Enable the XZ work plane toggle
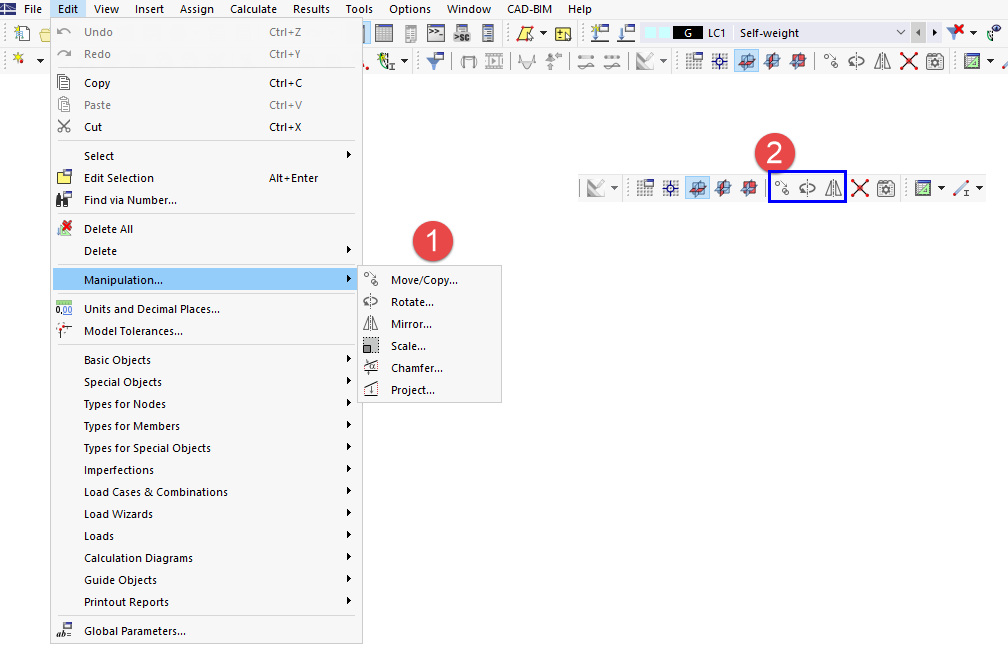This screenshot has width=1008, height=648. tap(722, 187)
